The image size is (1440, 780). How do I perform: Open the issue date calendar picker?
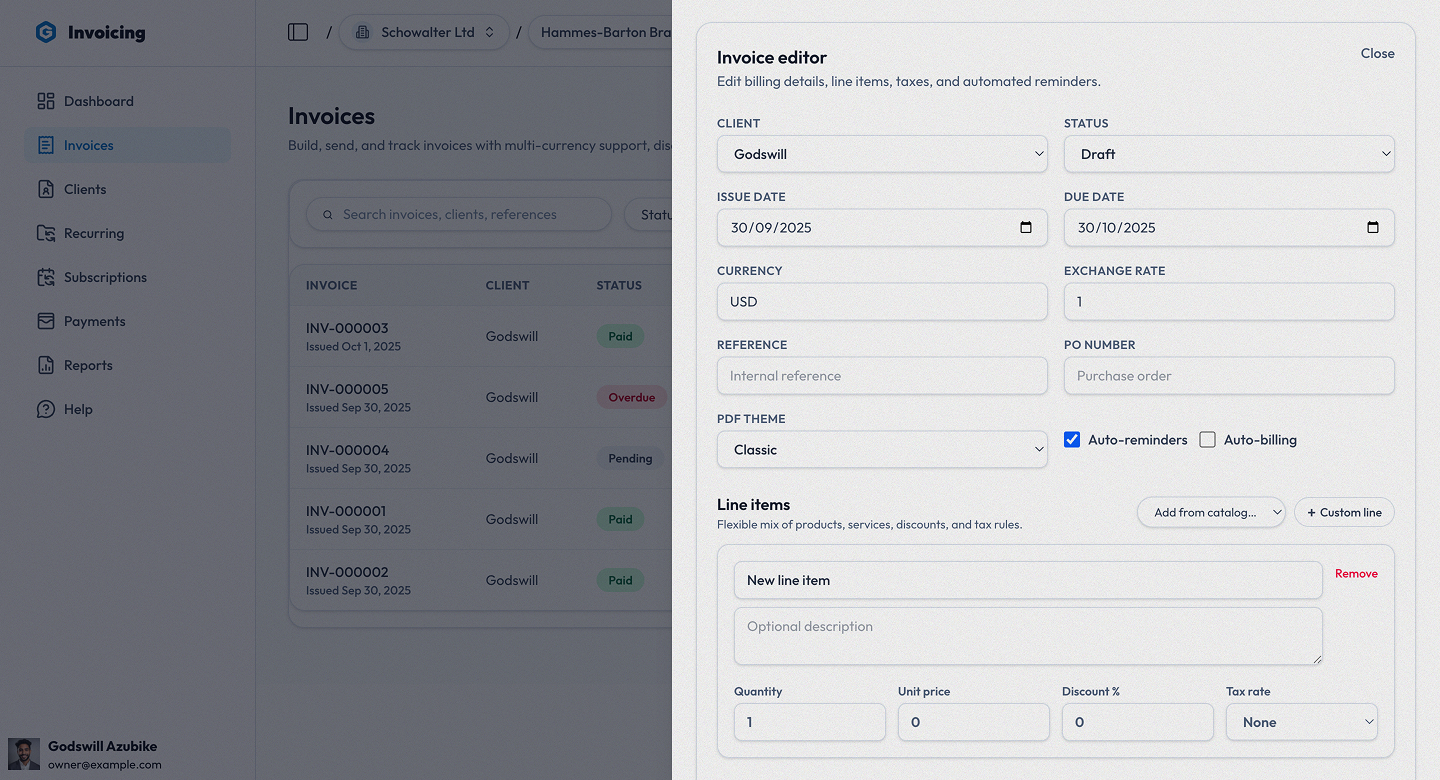pyautogui.click(x=1026, y=228)
